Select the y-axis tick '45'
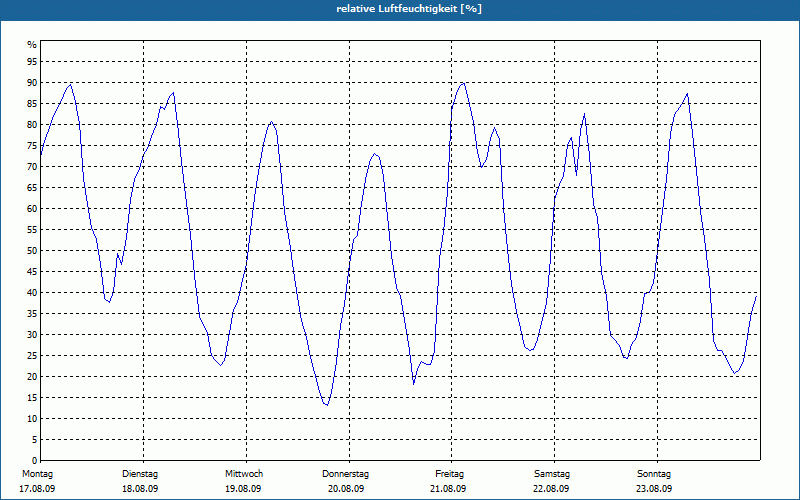This screenshot has width=800, height=500. pyautogui.click(x=32, y=271)
